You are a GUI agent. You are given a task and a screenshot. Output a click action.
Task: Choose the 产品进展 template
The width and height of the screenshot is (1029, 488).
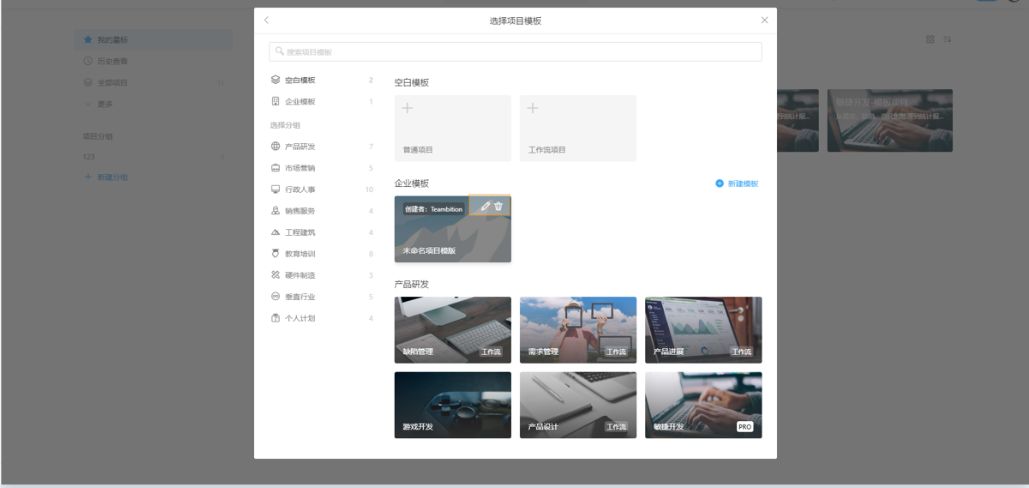tap(704, 330)
